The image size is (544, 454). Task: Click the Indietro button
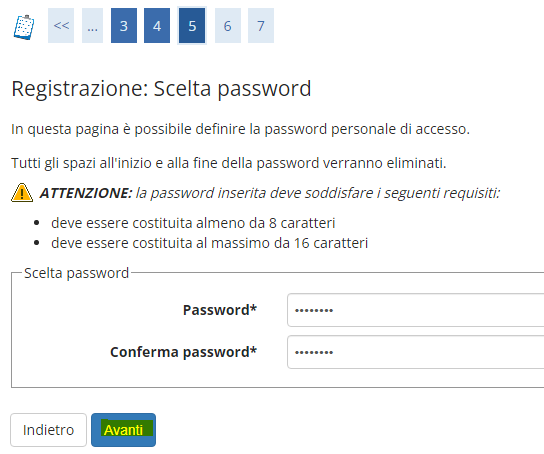click(49, 430)
